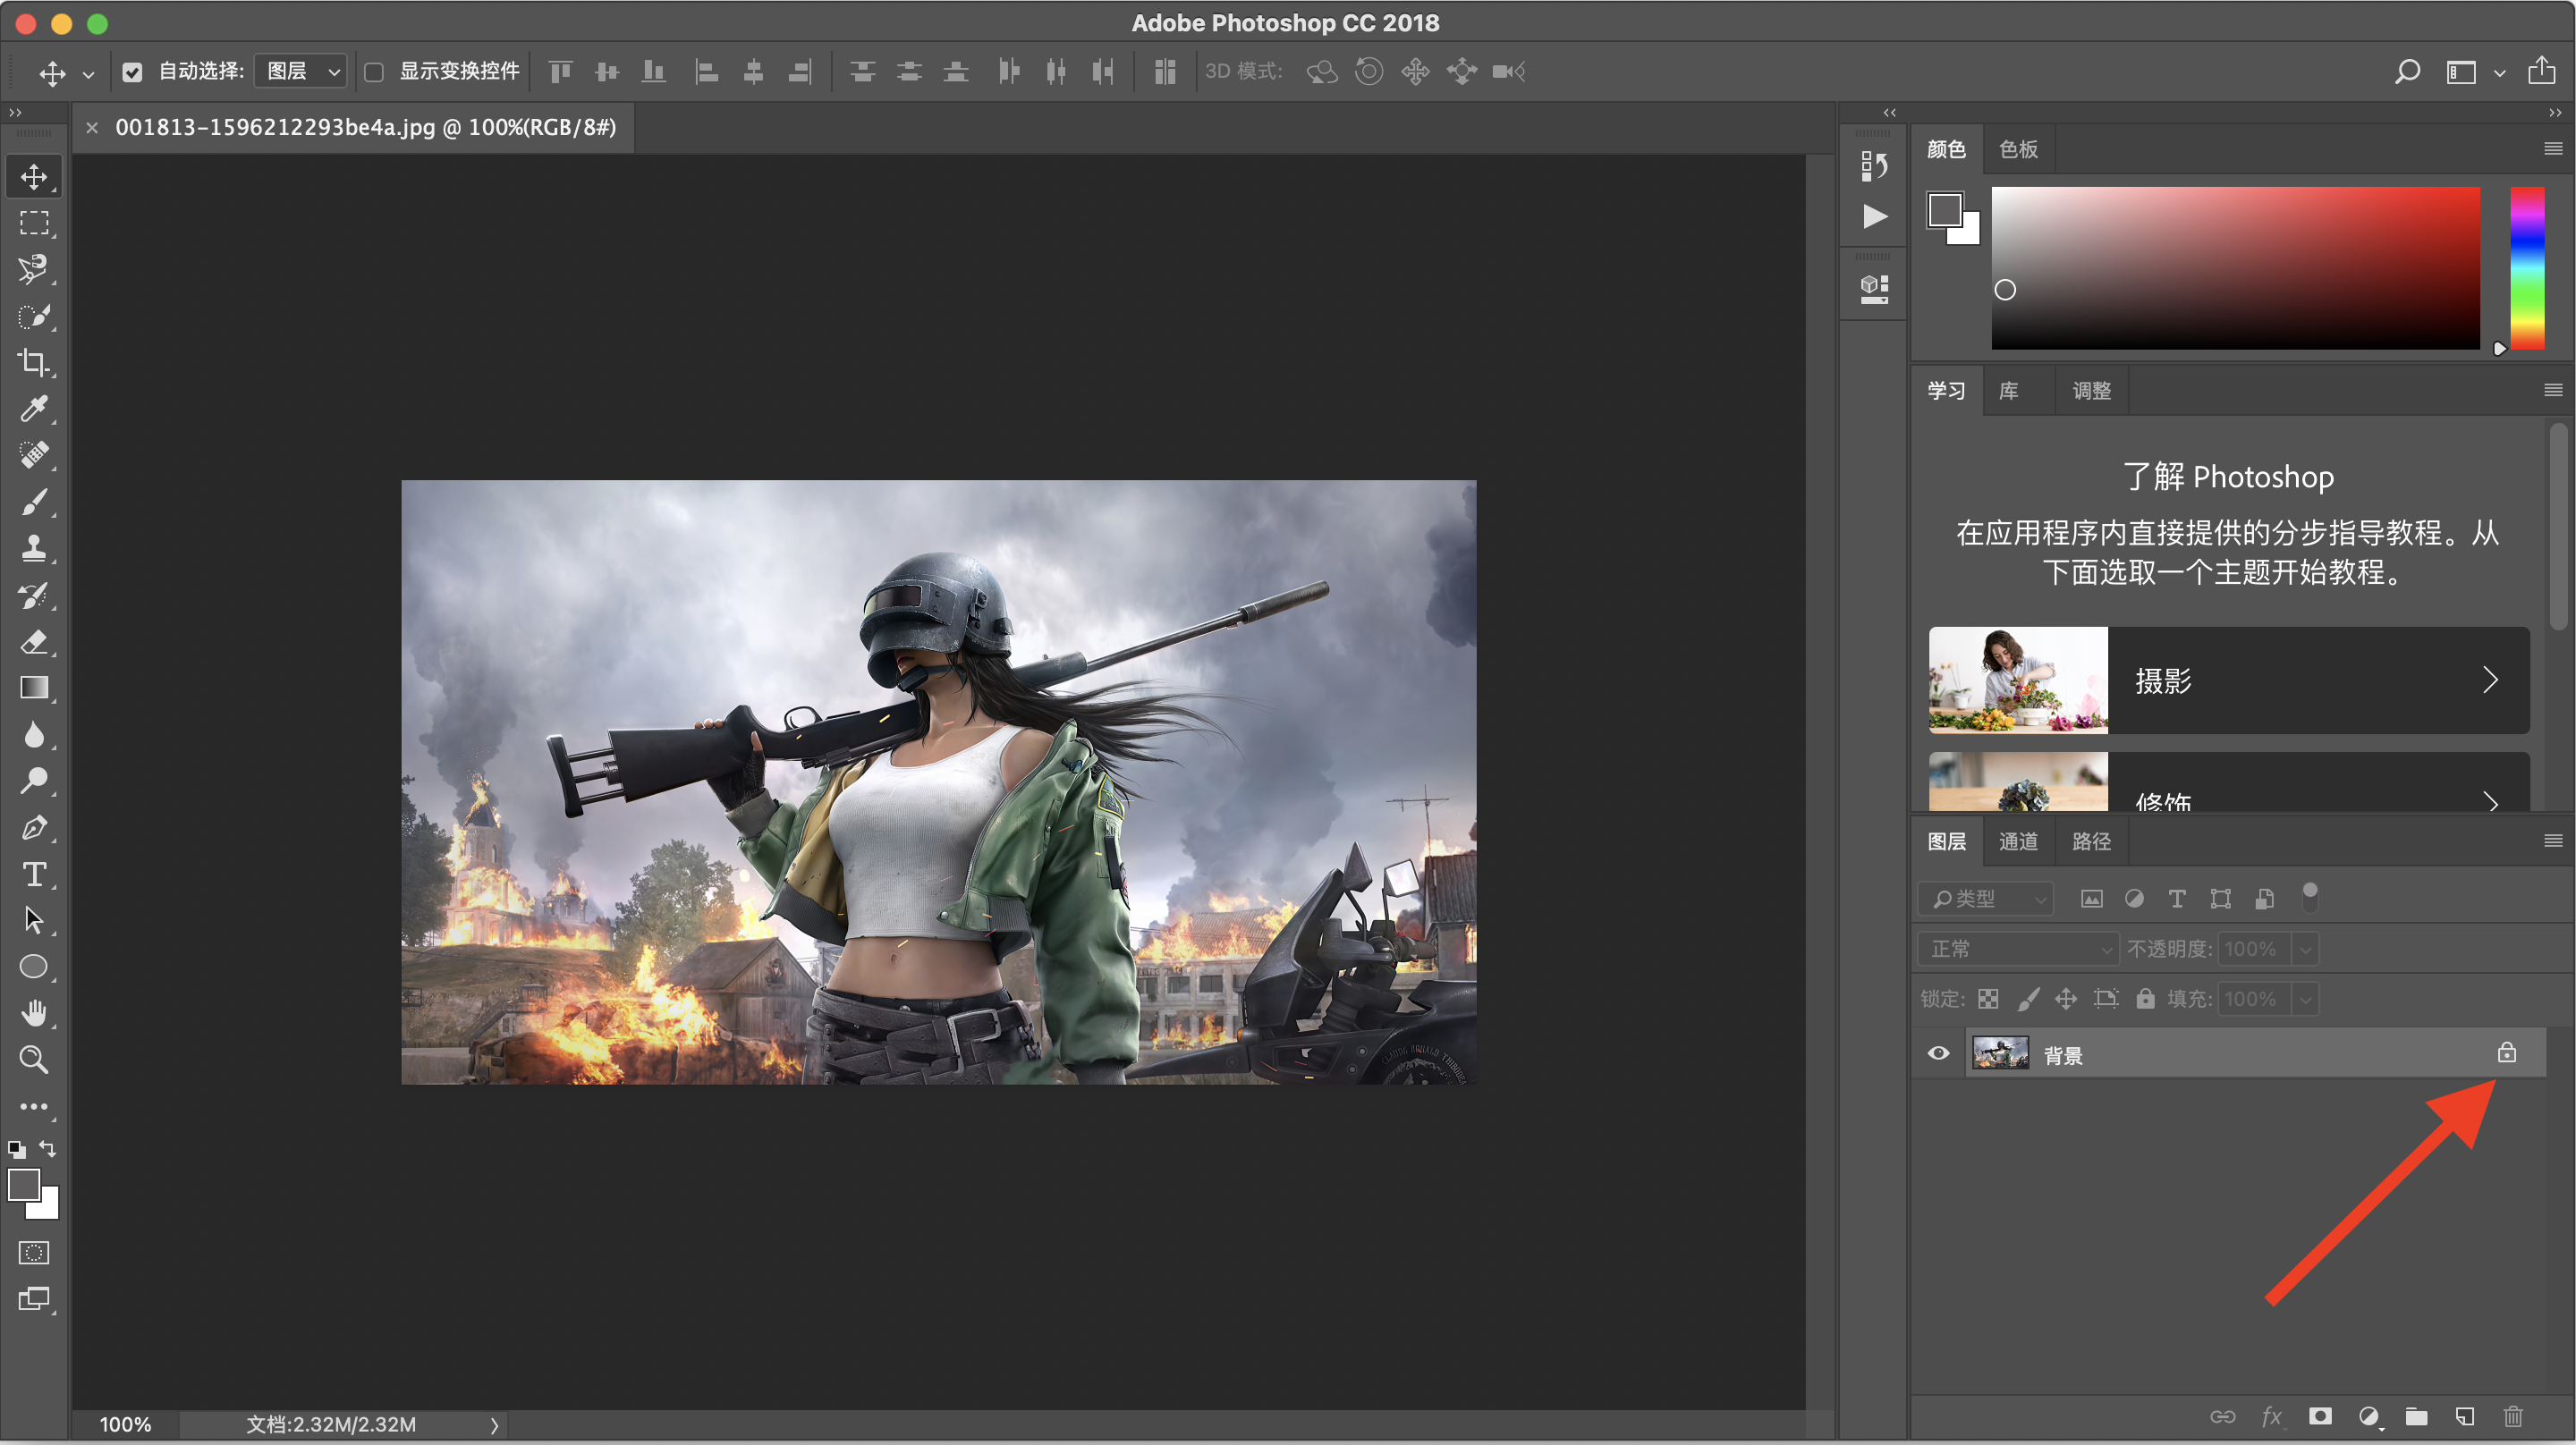Toggle lock image pixels brush icon
This screenshot has width=2576, height=1445.
pos(2028,998)
